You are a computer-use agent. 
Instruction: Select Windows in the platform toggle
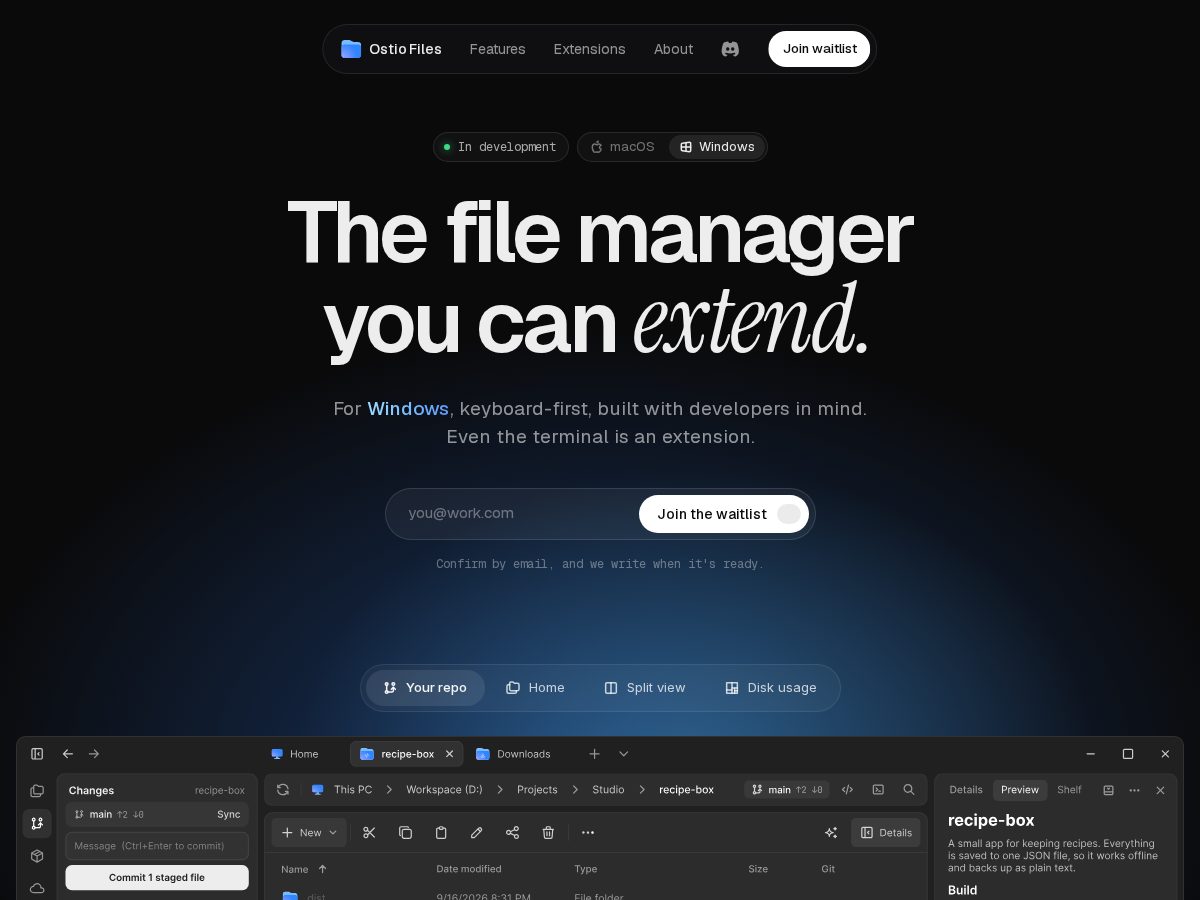tap(717, 147)
